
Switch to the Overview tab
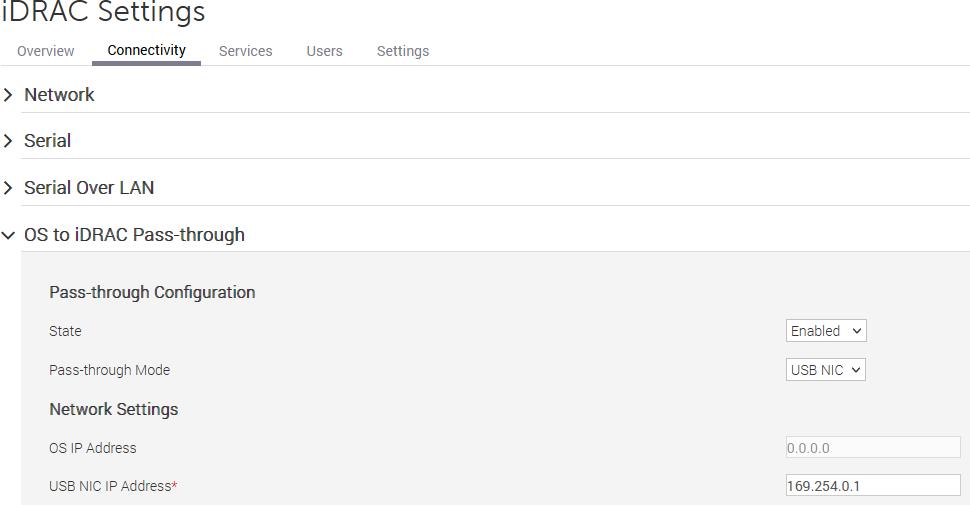46,51
